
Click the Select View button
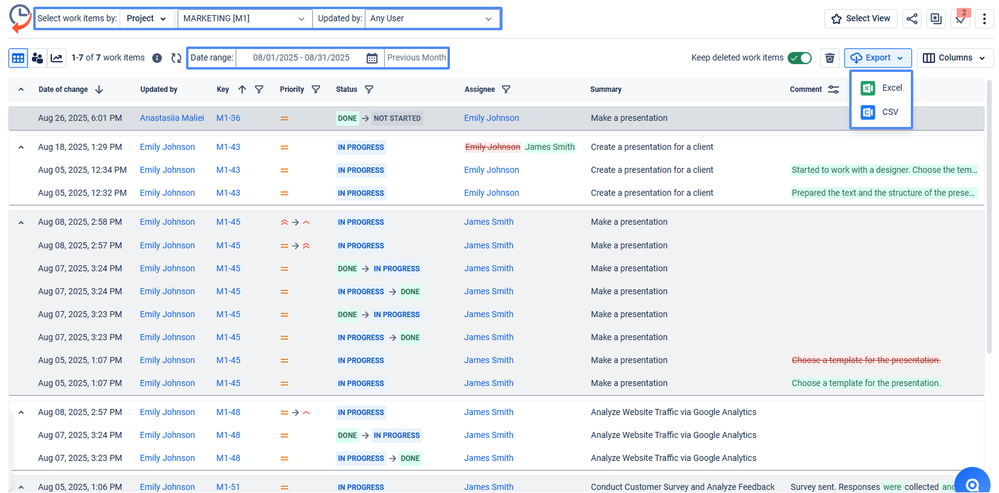coord(860,18)
